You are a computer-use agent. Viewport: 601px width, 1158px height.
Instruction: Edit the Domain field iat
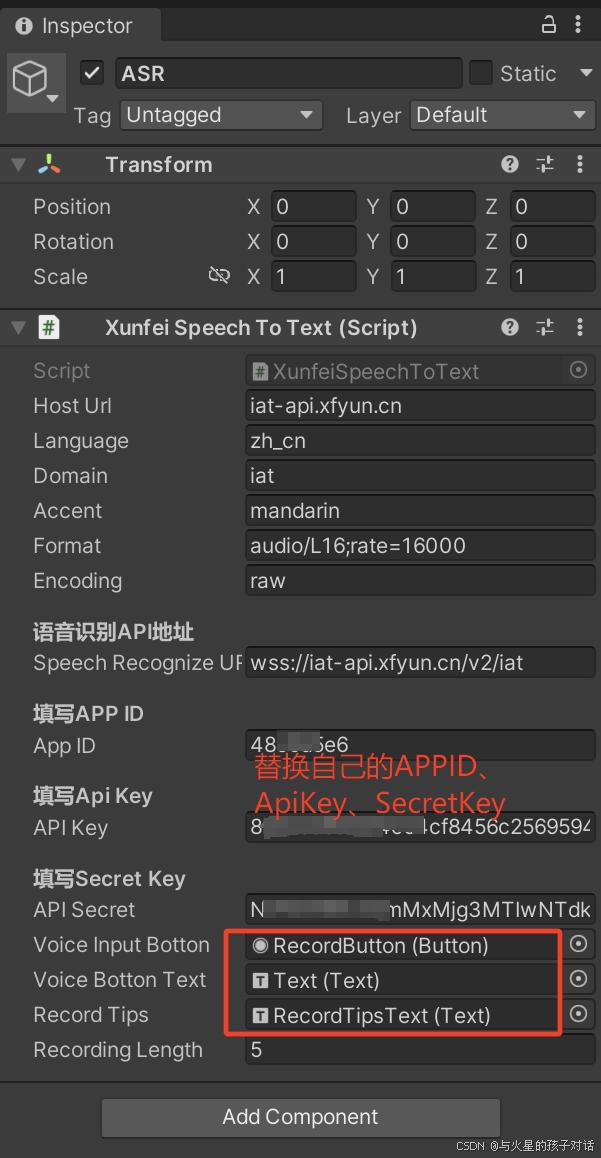(x=420, y=476)
